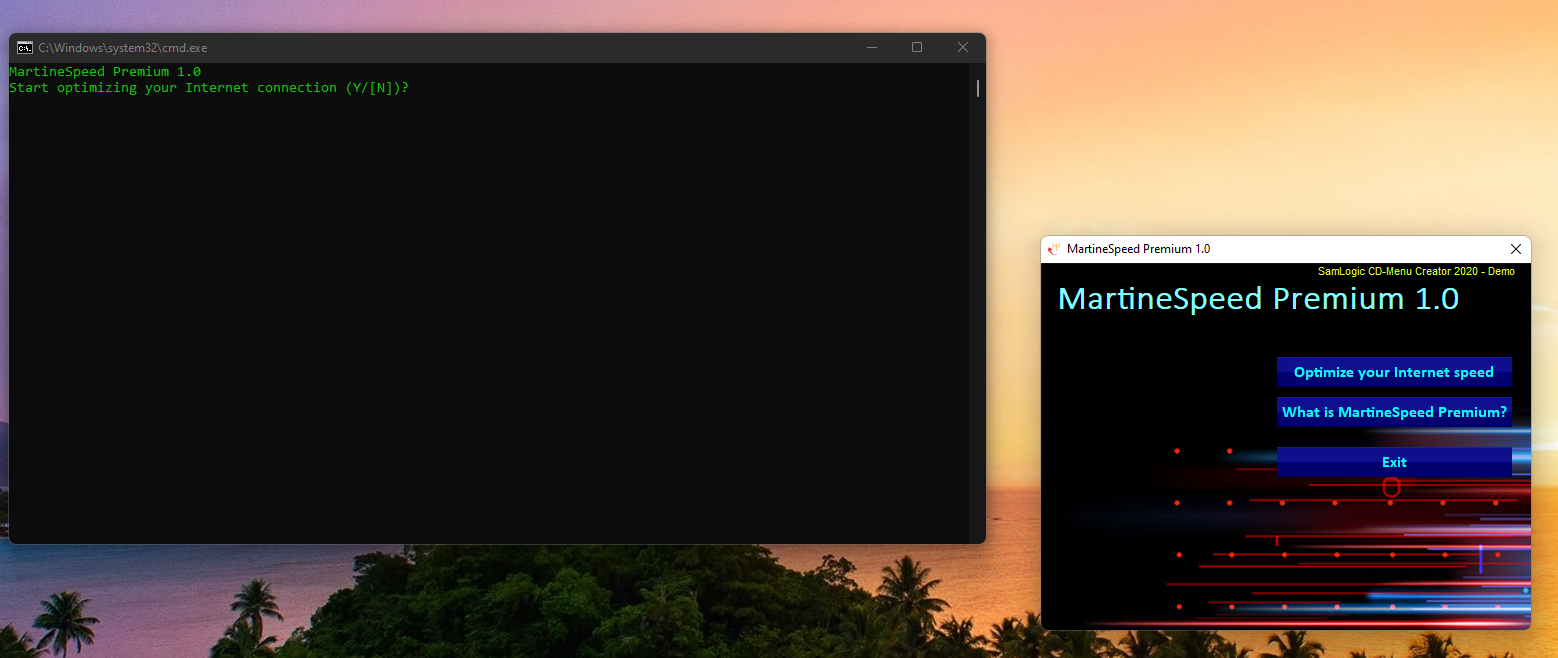The height and width of the screenshot is (658, 1558).
Task: Select the MartineSpeed Premium 1.0 heading graphic
Action: [x=1258, y=298]
